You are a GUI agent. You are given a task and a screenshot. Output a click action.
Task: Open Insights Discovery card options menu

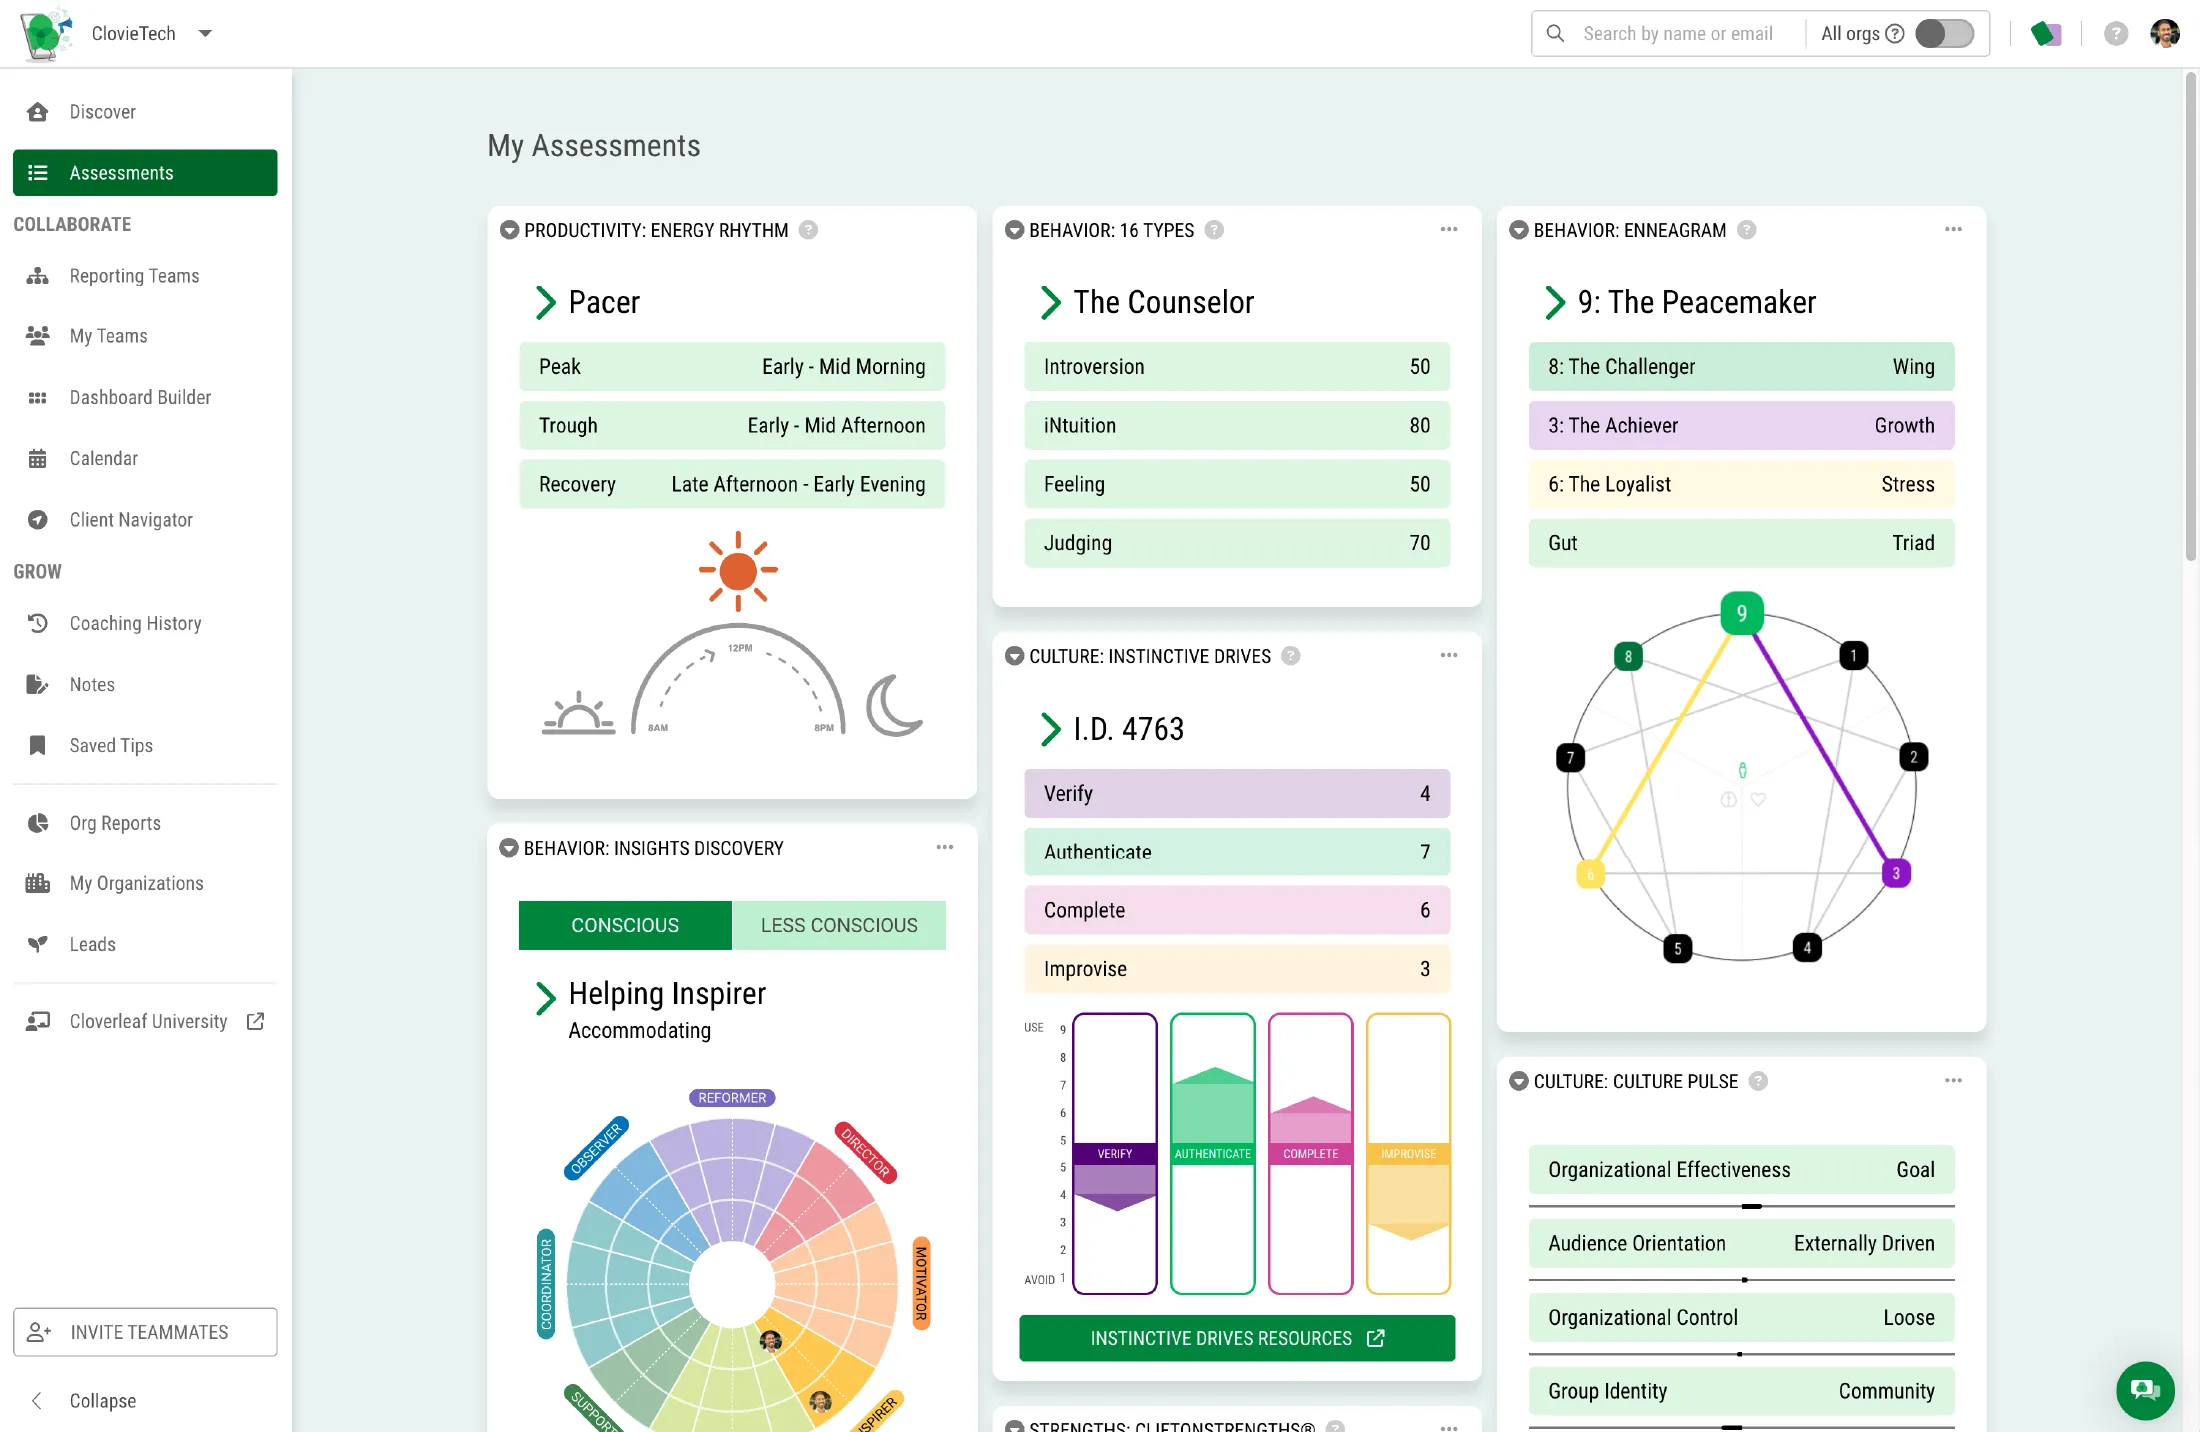[945, 848]
